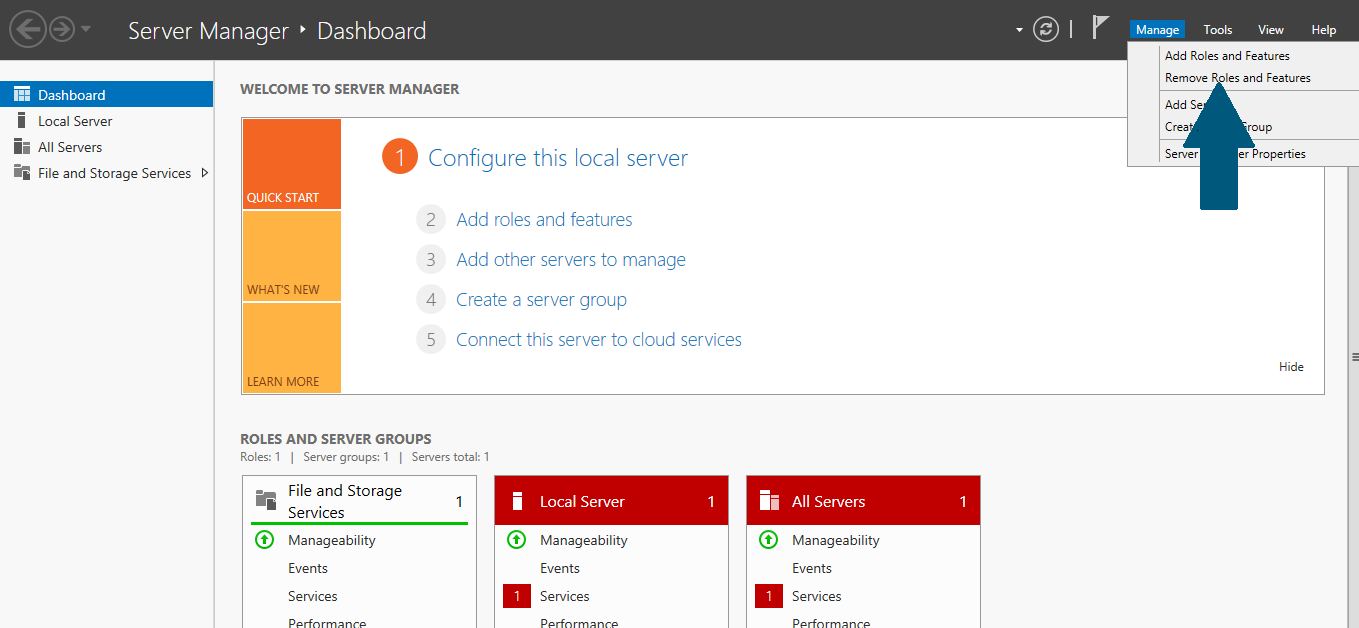Click the All Servers sidebar icon
The image size is (1359, 628).
pos(21,147)
